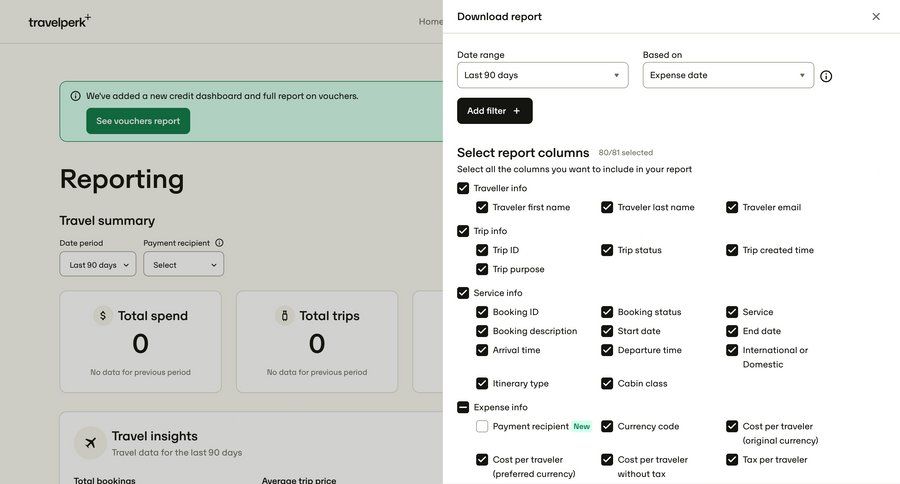Click the travelperk logo
This screenshot has height=484, width=900.
60,22
